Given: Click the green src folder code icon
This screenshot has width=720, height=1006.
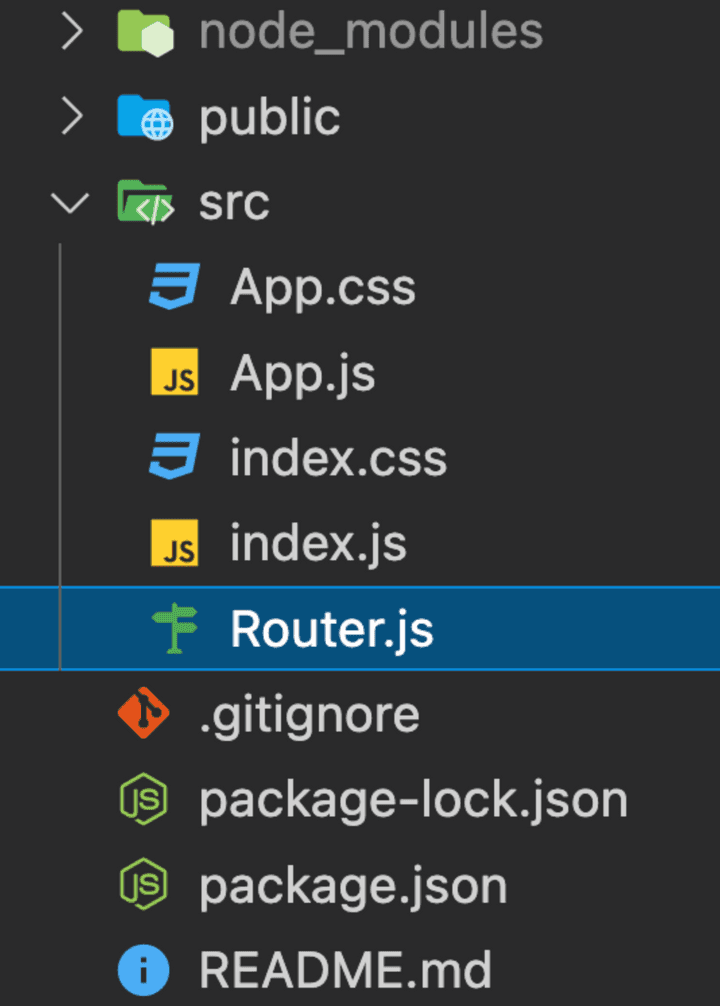Looking at the screenshot, I should [145, 203].
